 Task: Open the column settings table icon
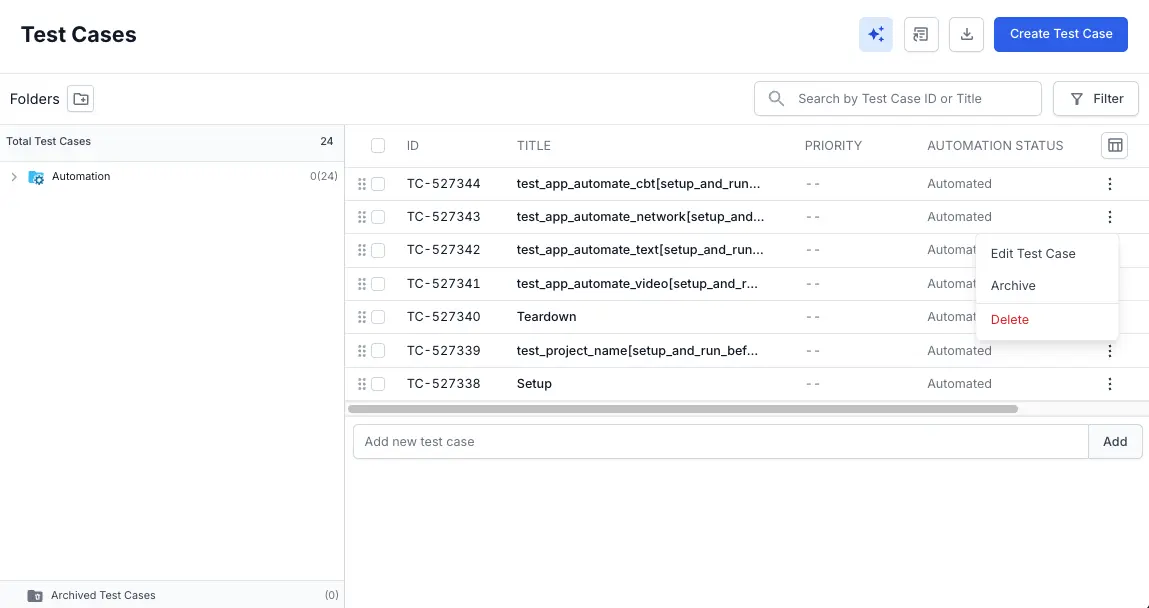1114,146
